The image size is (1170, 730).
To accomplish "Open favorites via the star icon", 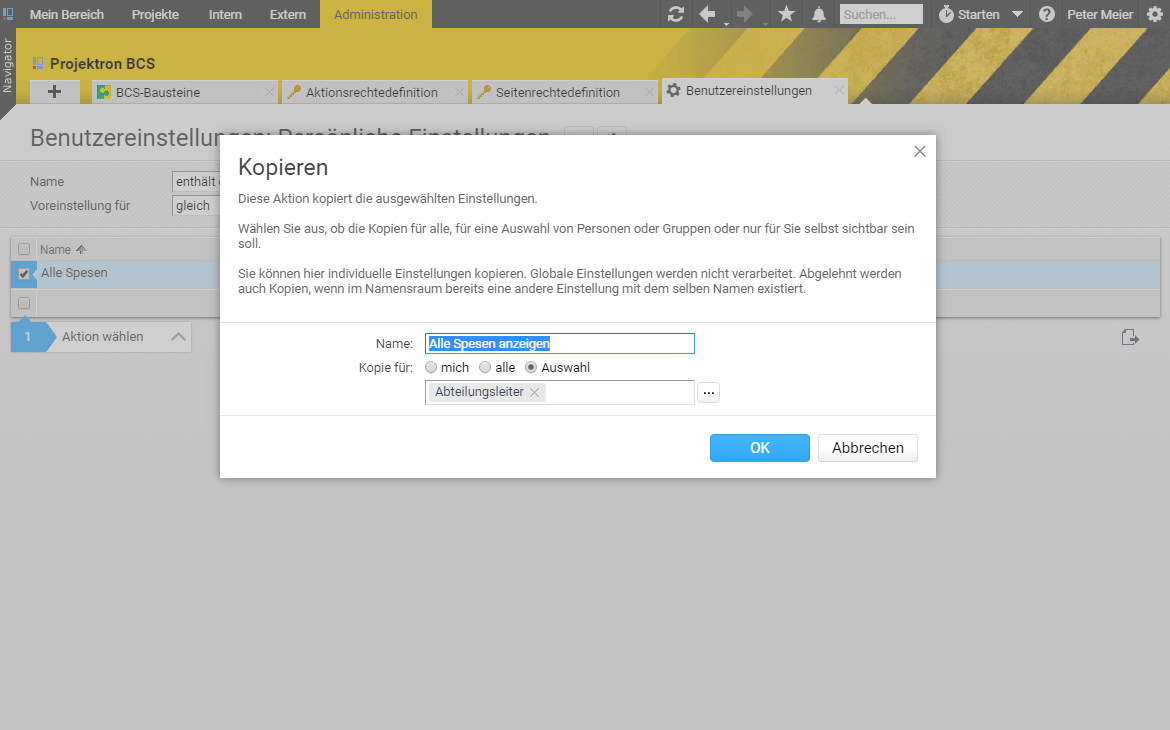I will pyautogui.click(x=786, y=14).
